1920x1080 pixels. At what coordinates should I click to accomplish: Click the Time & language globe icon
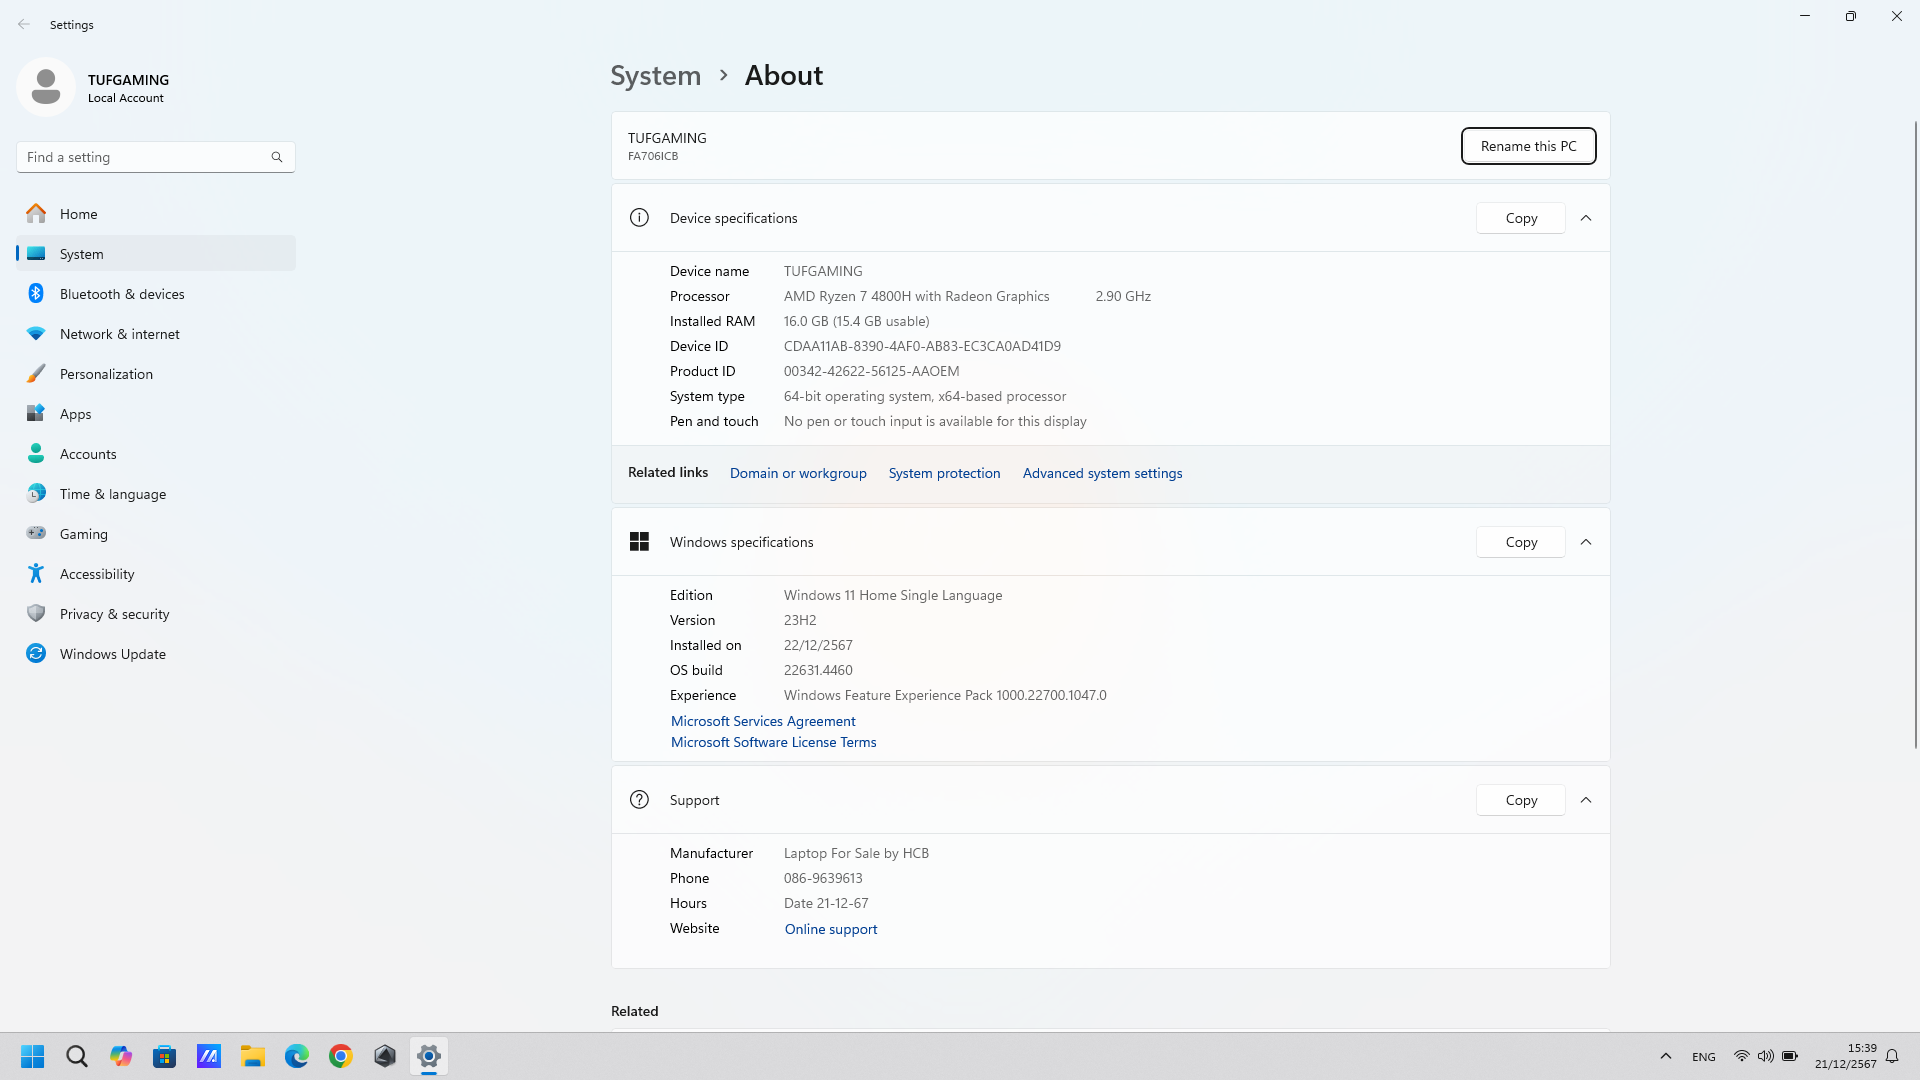[x=36, y=494]
